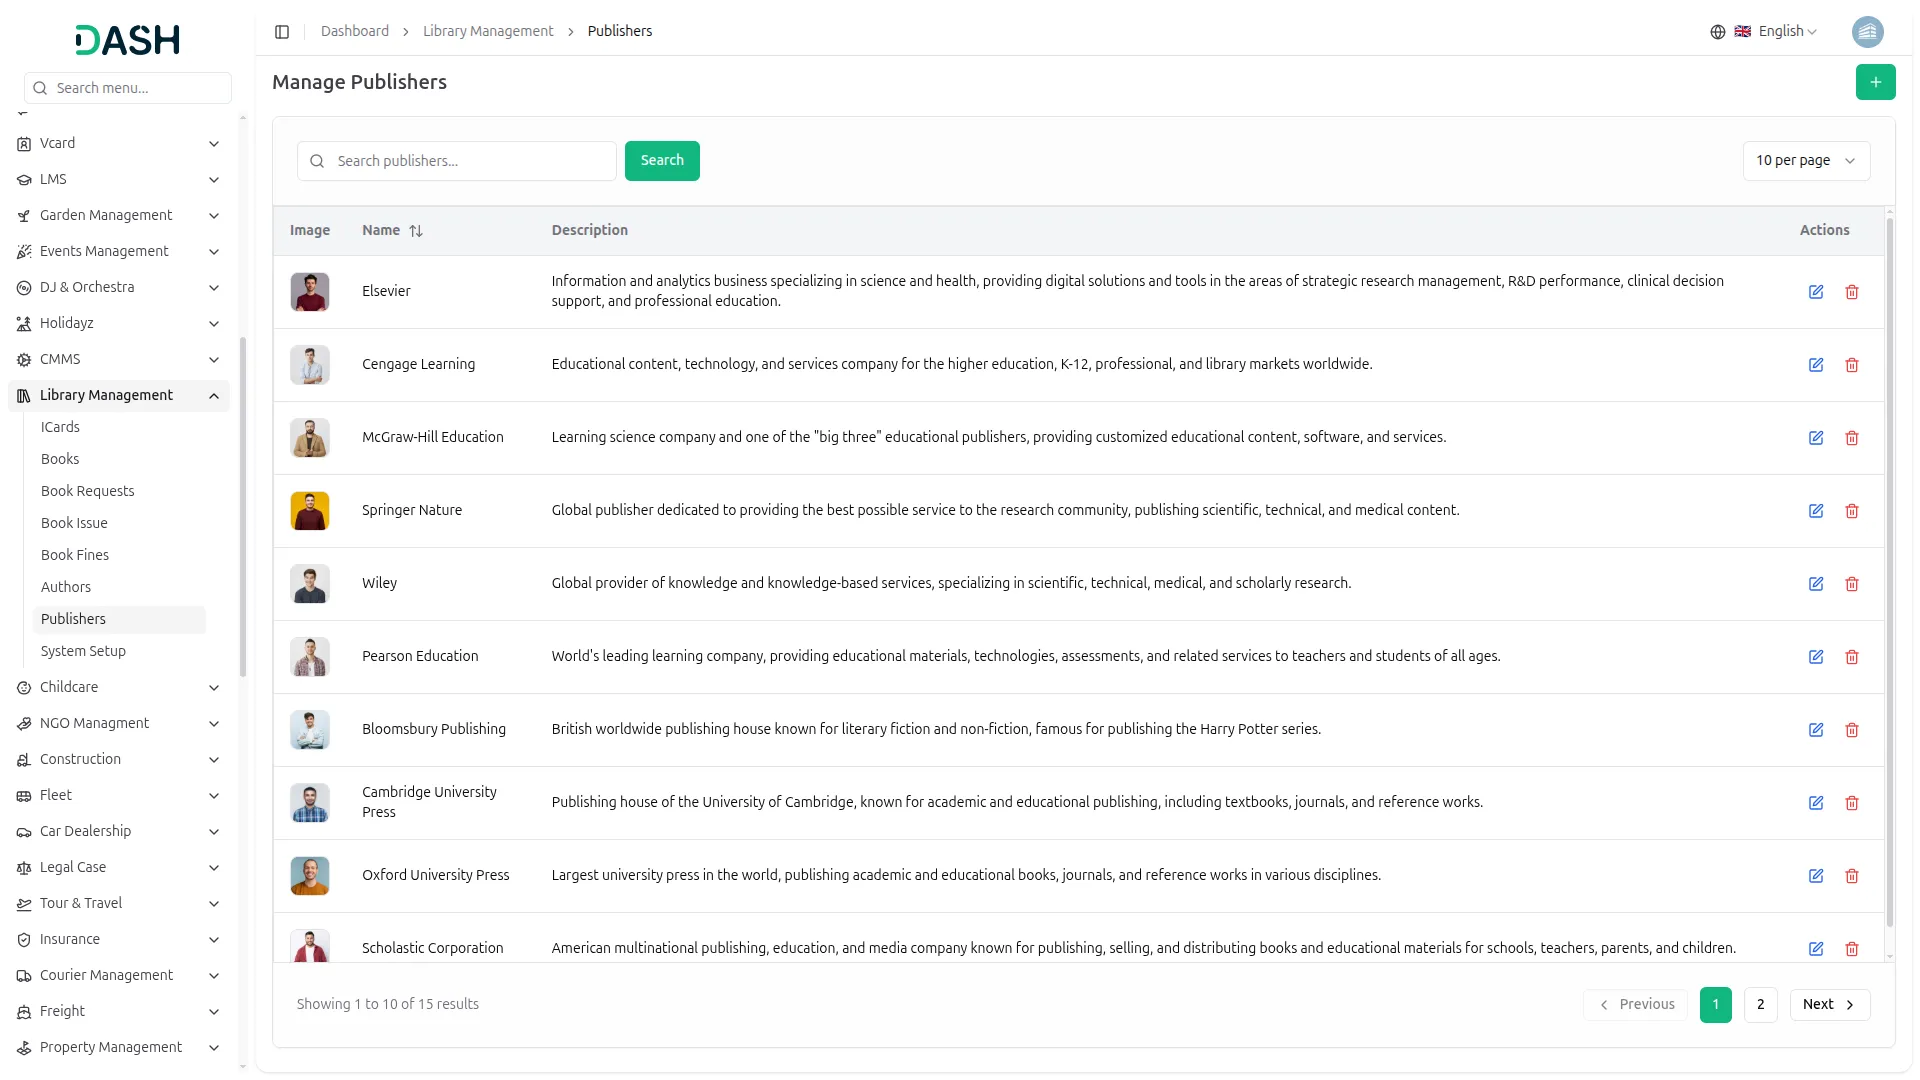Click the edit icon for Elsevier

(x=1816, y=292)
